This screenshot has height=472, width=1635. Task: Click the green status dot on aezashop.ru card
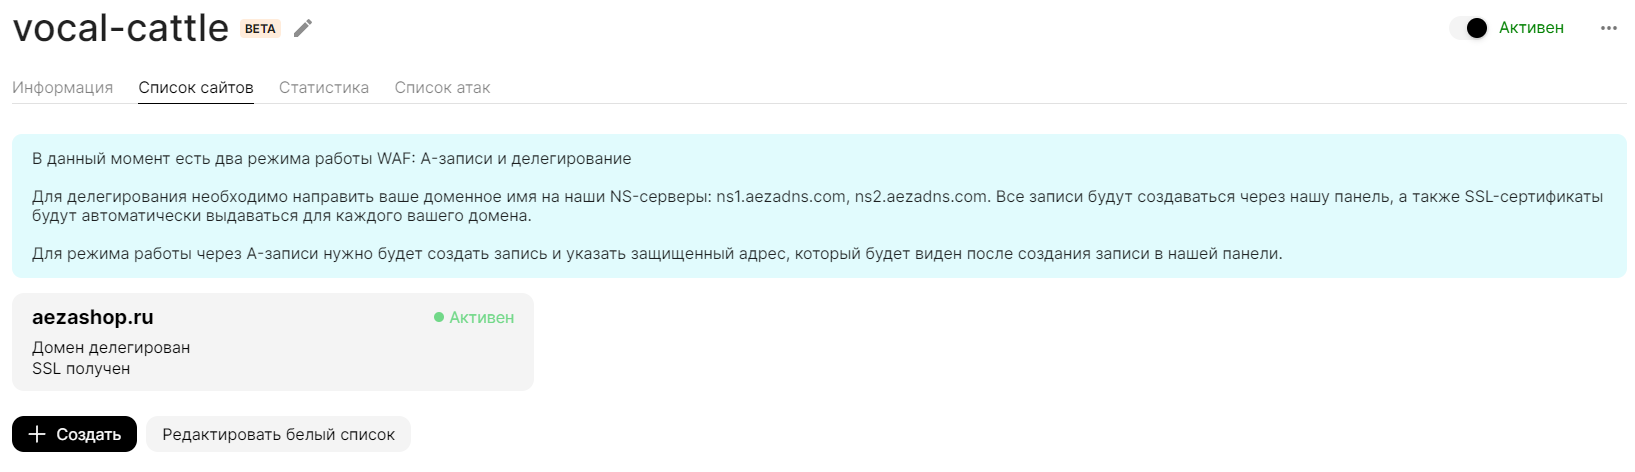[439, 317]
